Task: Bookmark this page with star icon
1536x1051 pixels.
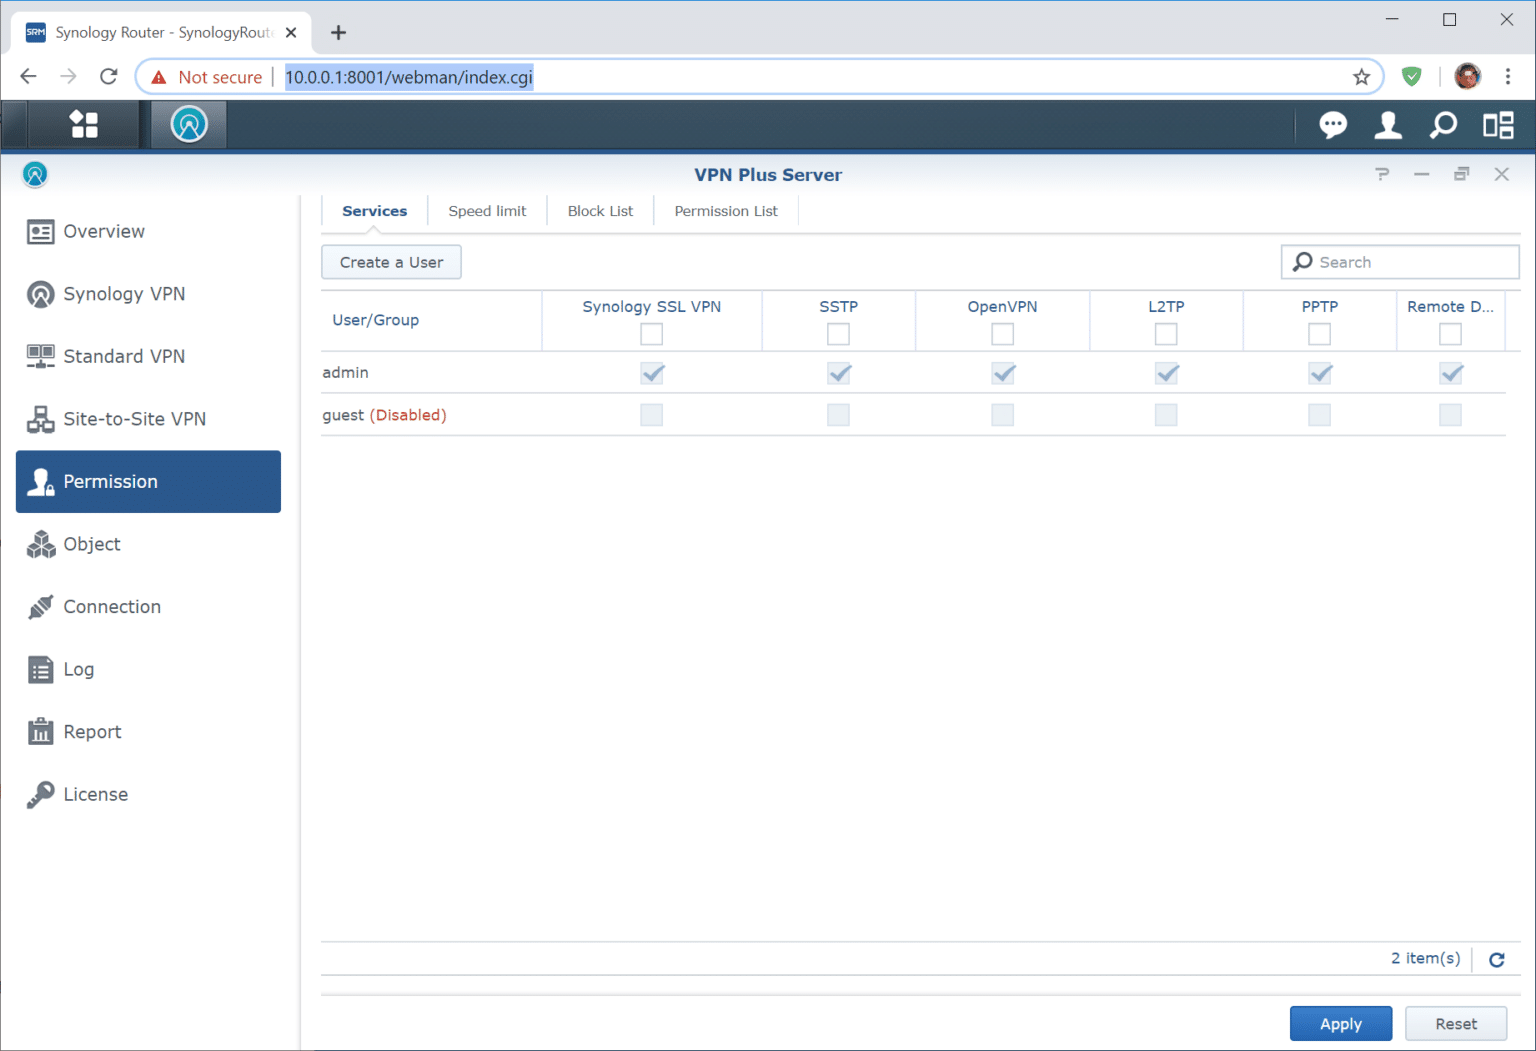Action: (1361, 77)
